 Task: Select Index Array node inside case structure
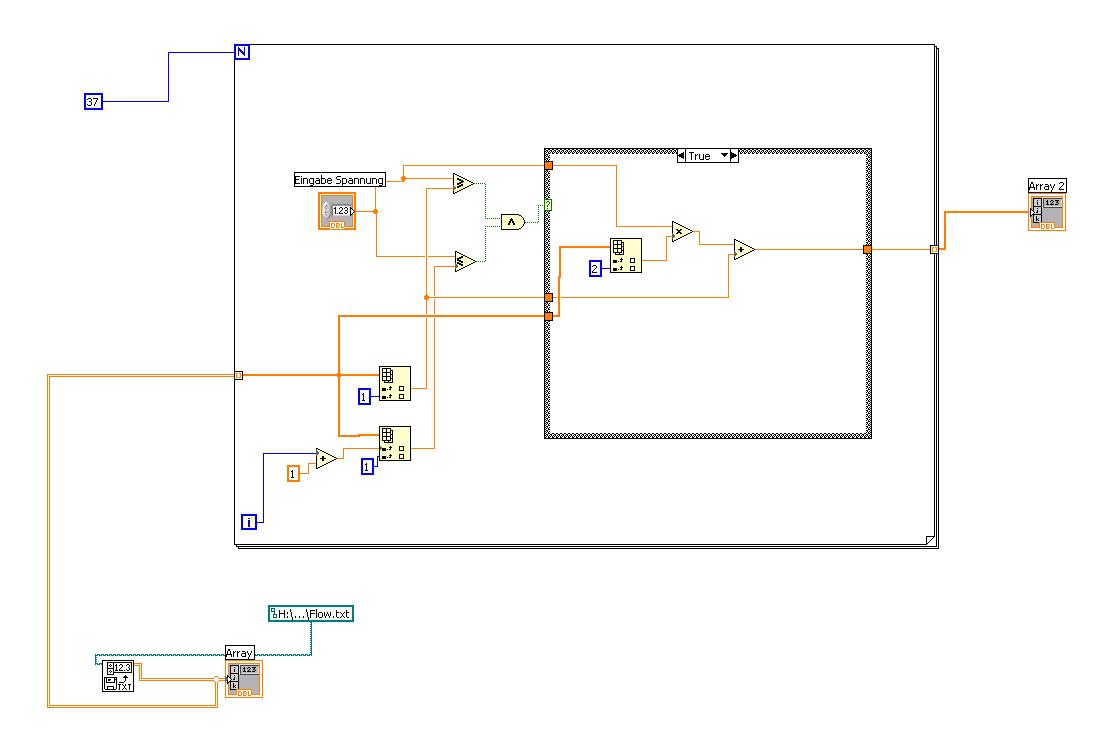[626, 256]
